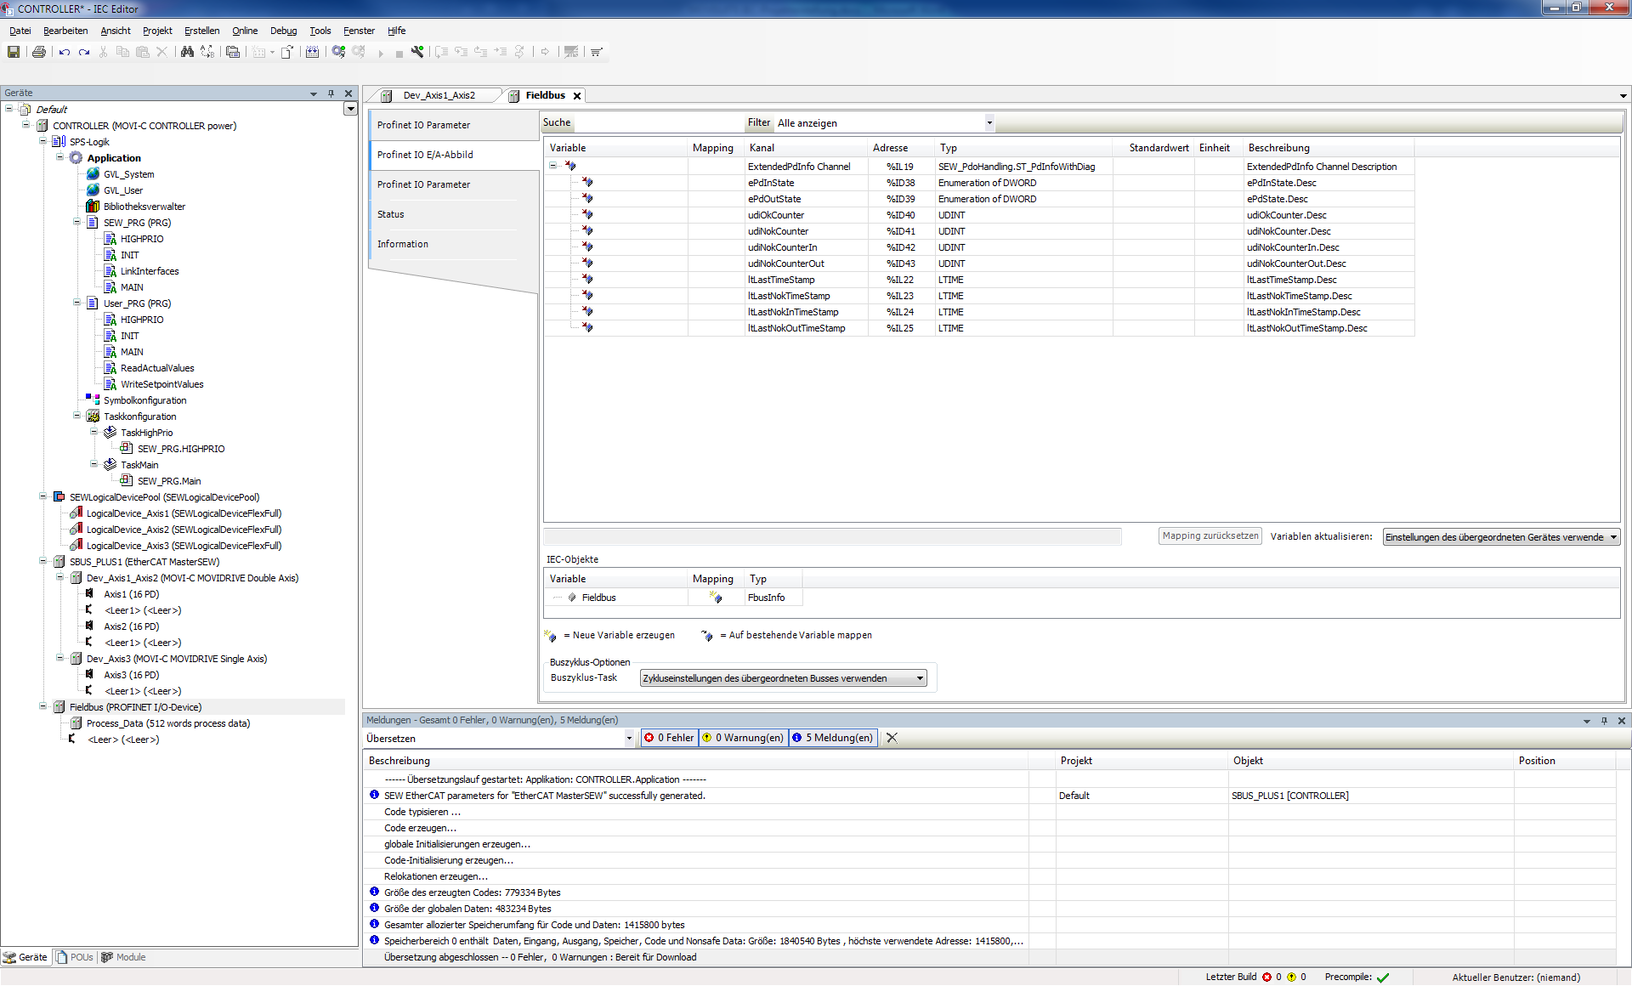Click the Mapping zurücksetzen button
The height and width of the screenshot is (986, 1632).
1210,536
